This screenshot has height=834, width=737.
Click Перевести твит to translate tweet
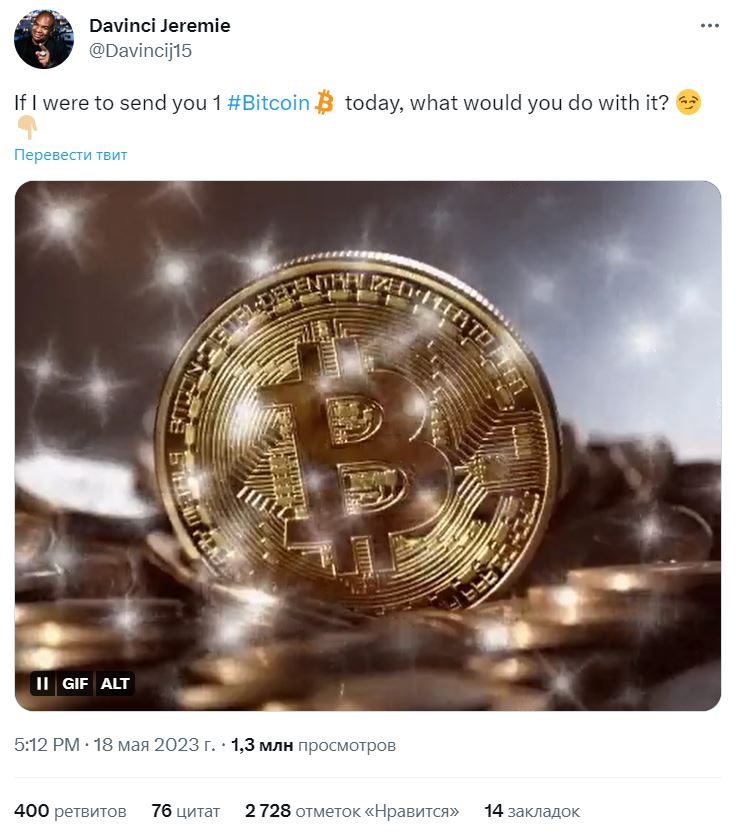pyautogui.click(x=71, y=155)
